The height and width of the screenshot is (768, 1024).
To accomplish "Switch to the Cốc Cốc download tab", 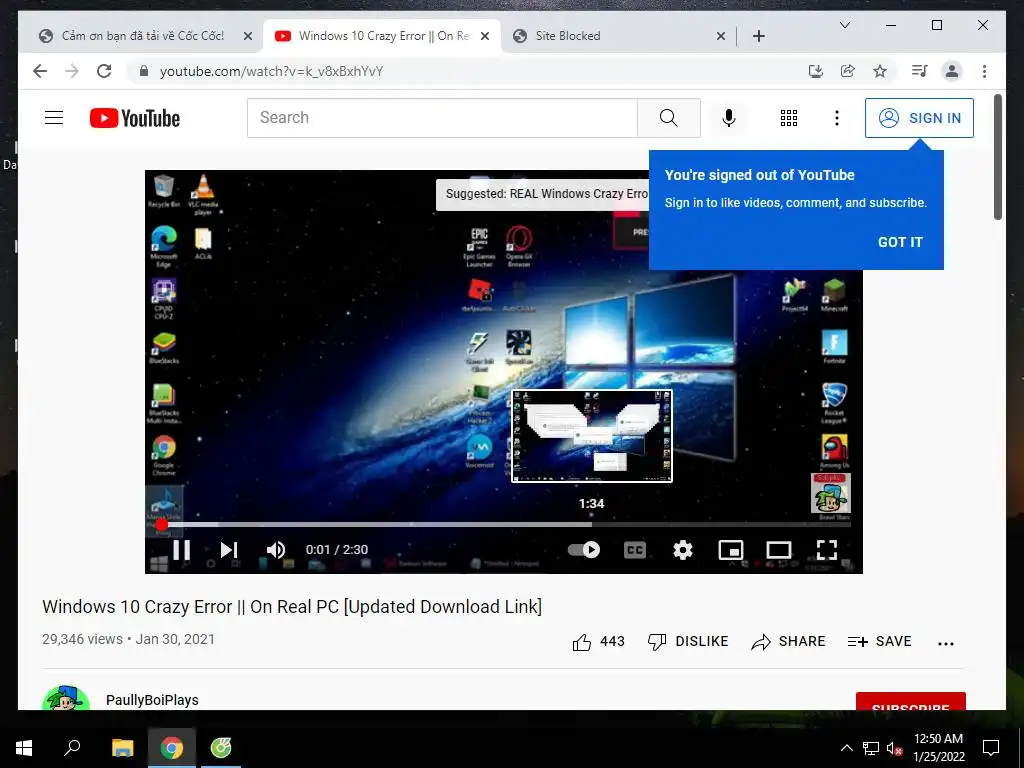I will (142, 36).
